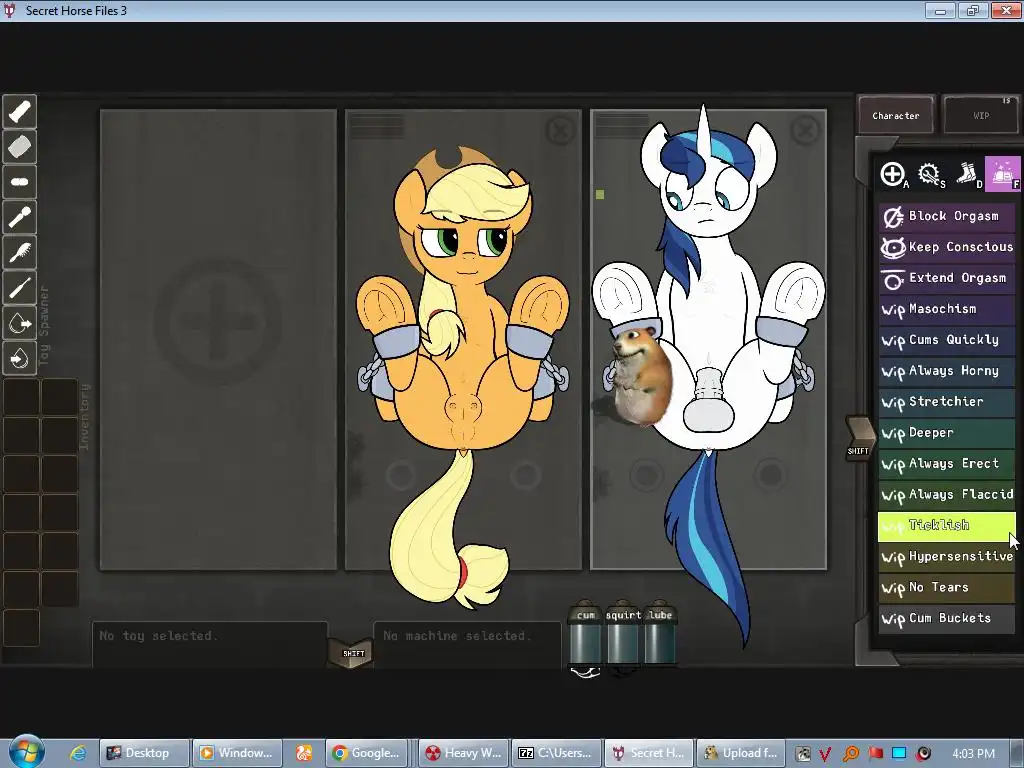Open the Windows Start menu

pyautogui.click(x=27, y=752)
